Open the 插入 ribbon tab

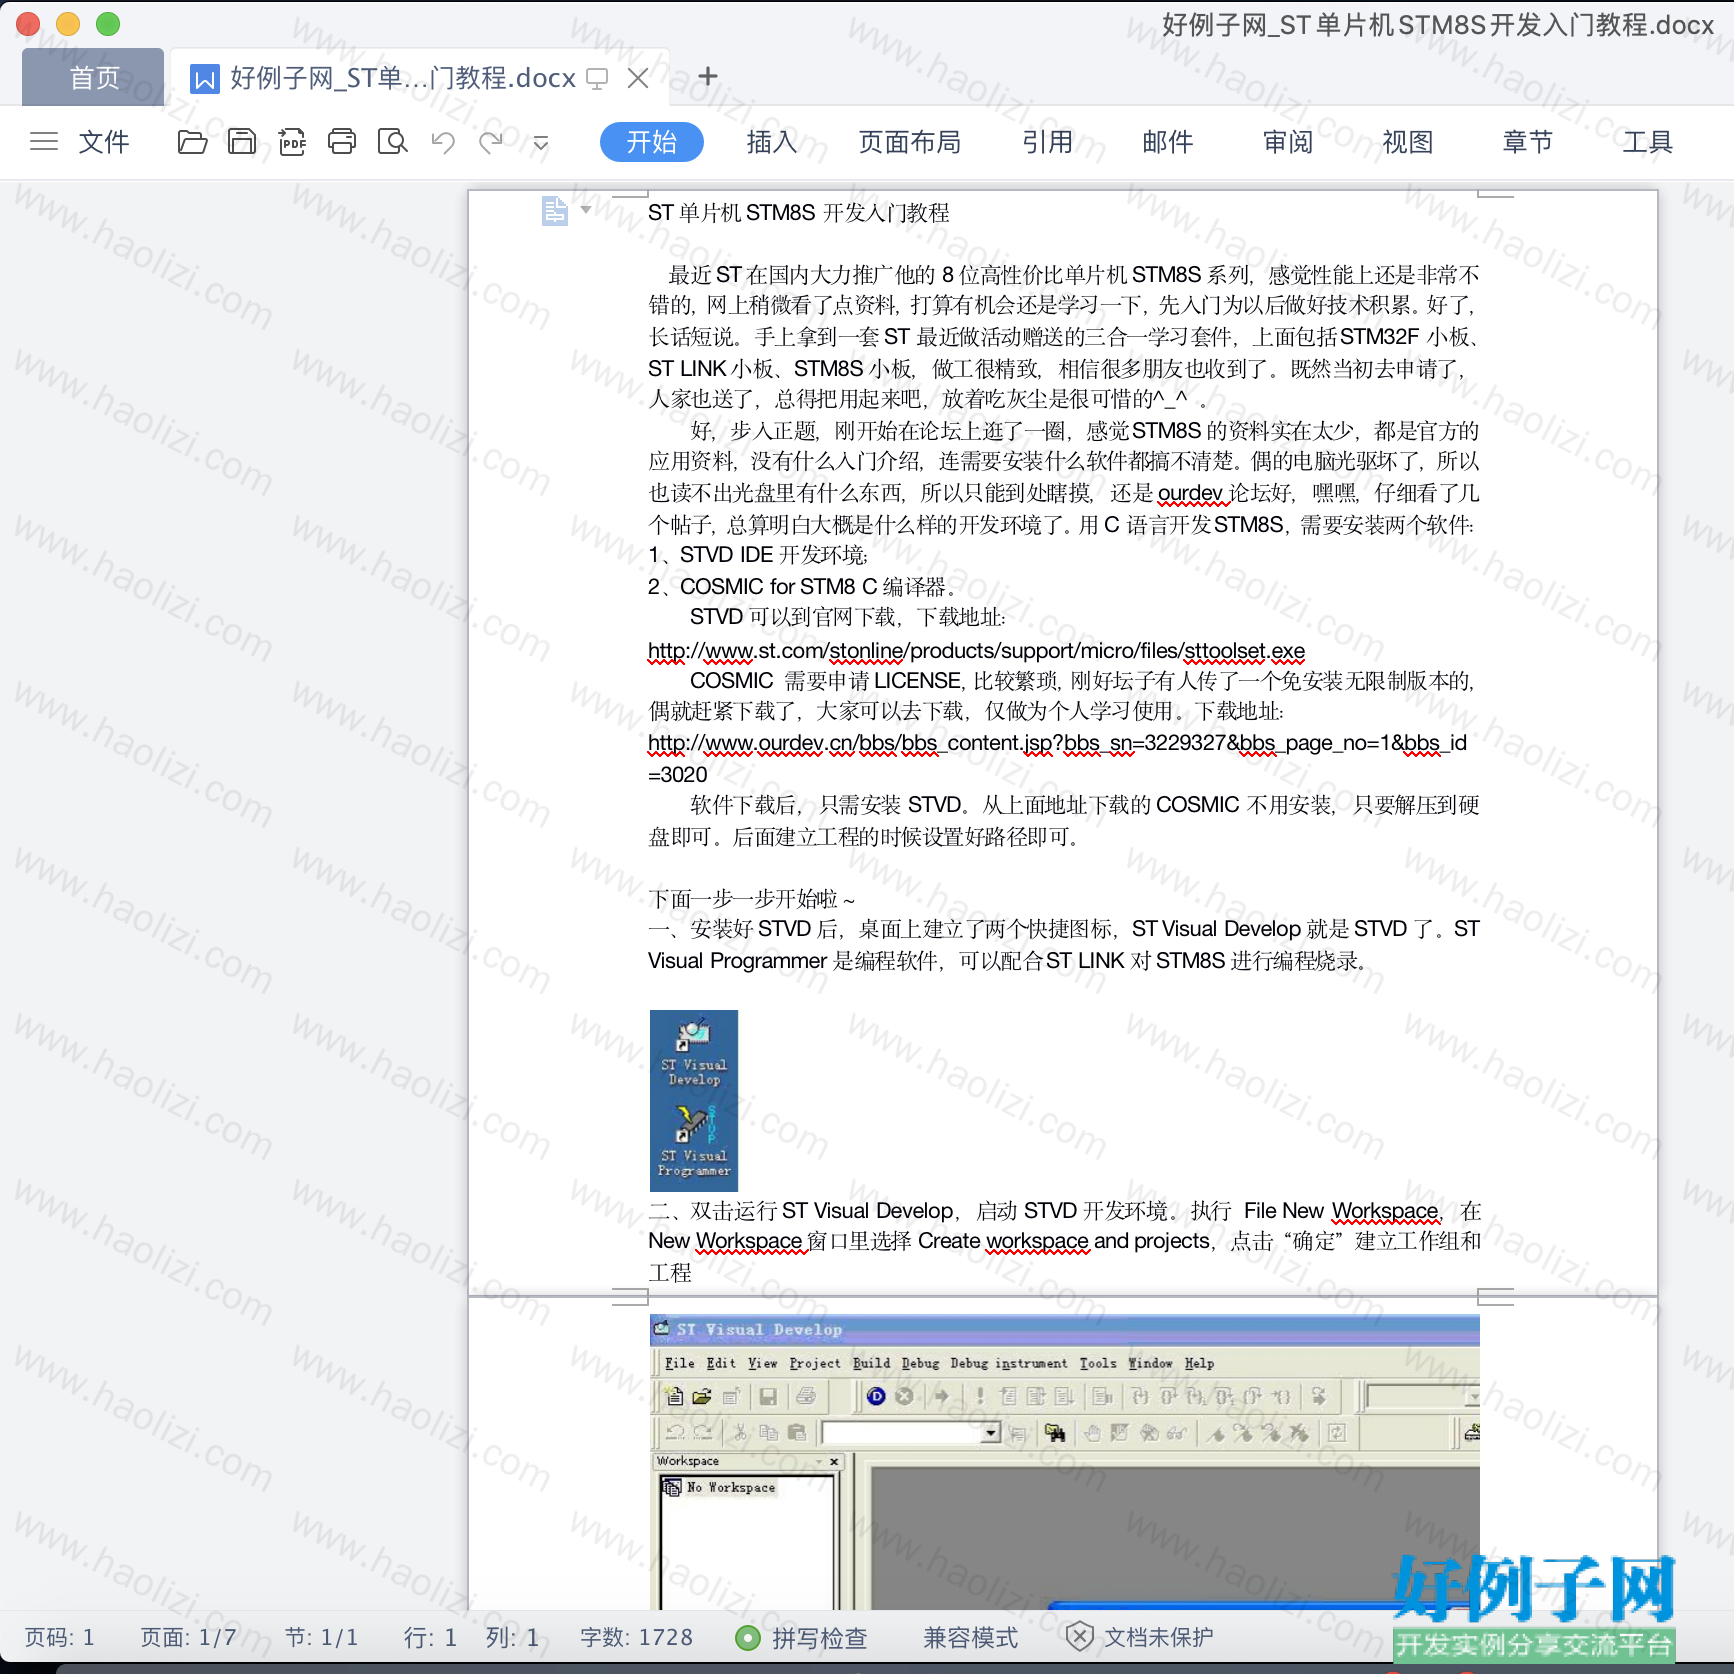pos(772,142)
